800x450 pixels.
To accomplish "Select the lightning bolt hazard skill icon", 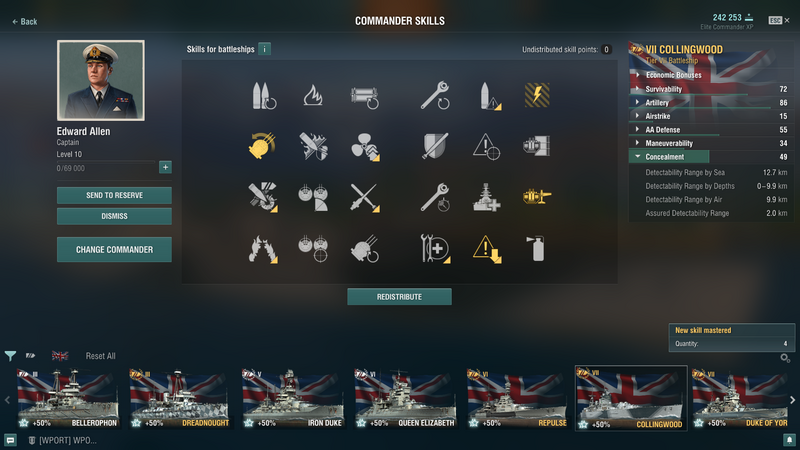I will (537, 95).
